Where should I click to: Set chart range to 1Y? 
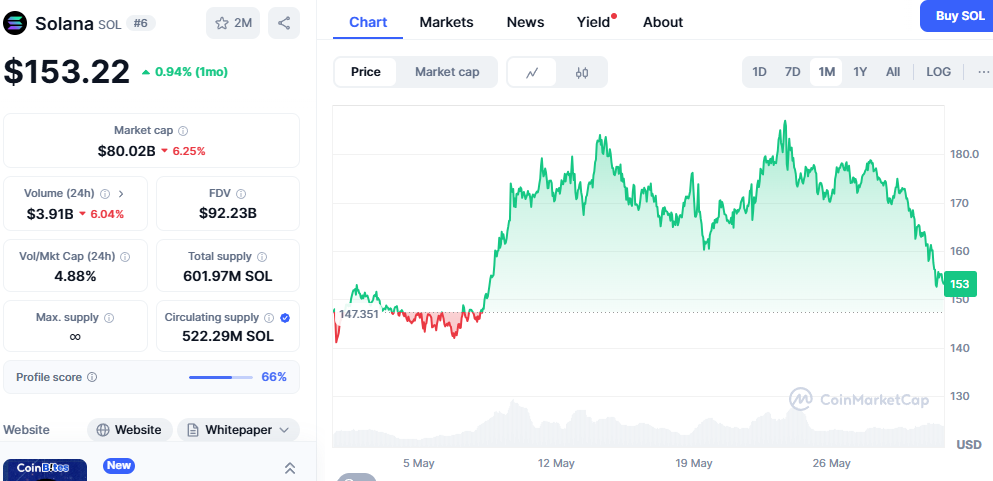(x=860, y=72)
